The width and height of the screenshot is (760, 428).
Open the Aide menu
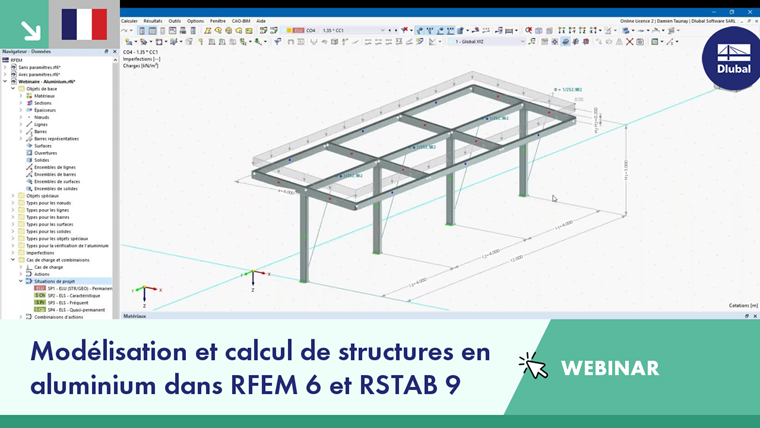261,21
